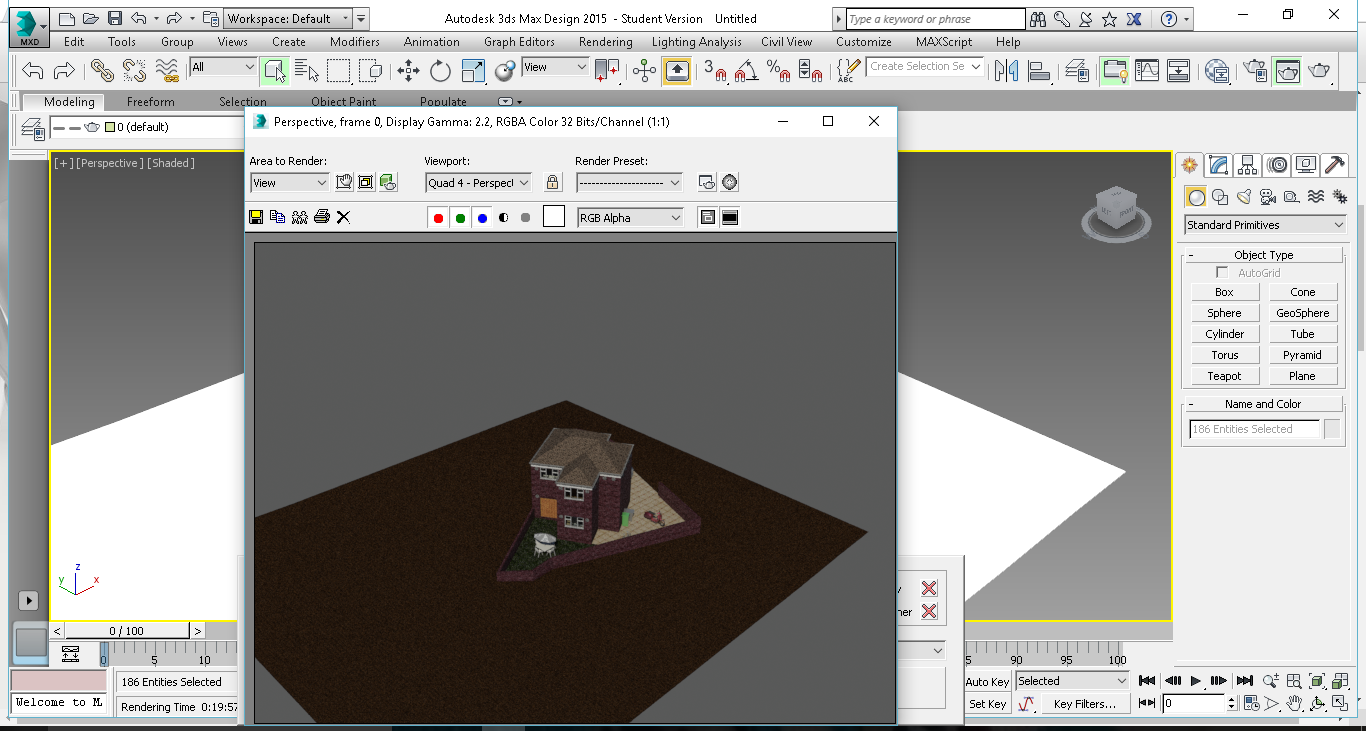1366x731 pixels.
Task: Open the Rendering menu
Action: pos(605,42)
